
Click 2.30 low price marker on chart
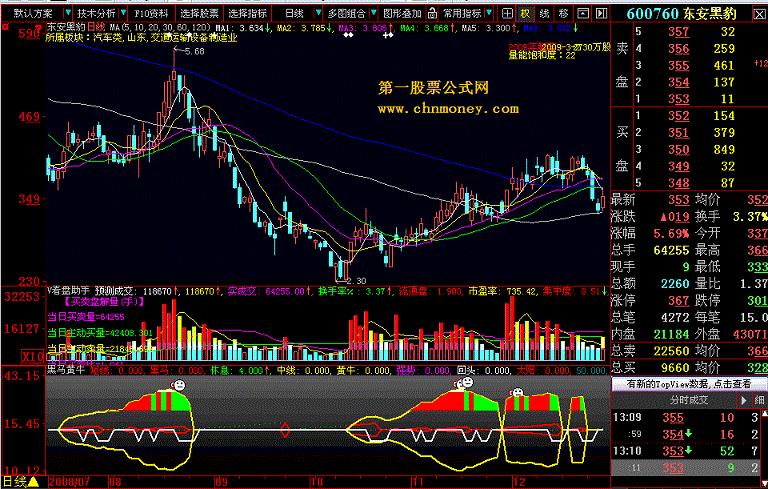[356, 281]
